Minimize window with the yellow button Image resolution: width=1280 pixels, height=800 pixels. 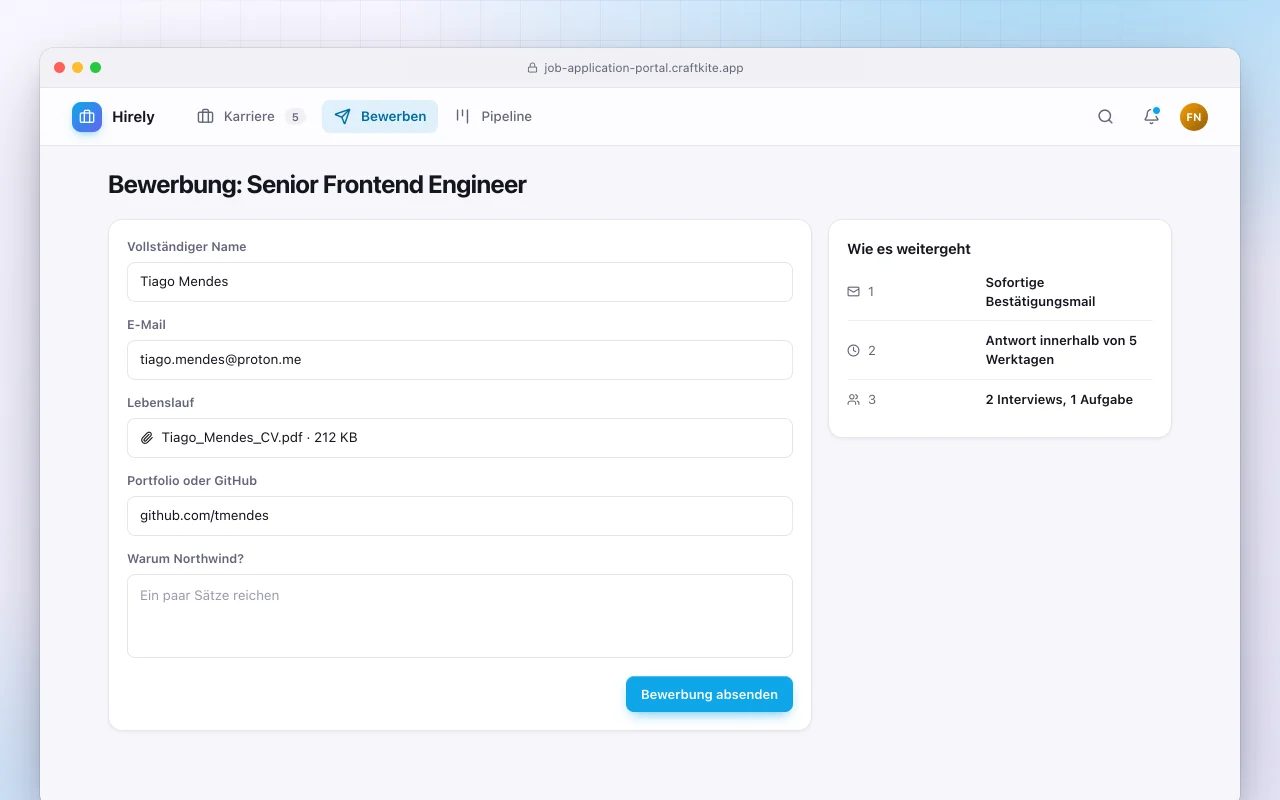point(77,68)
